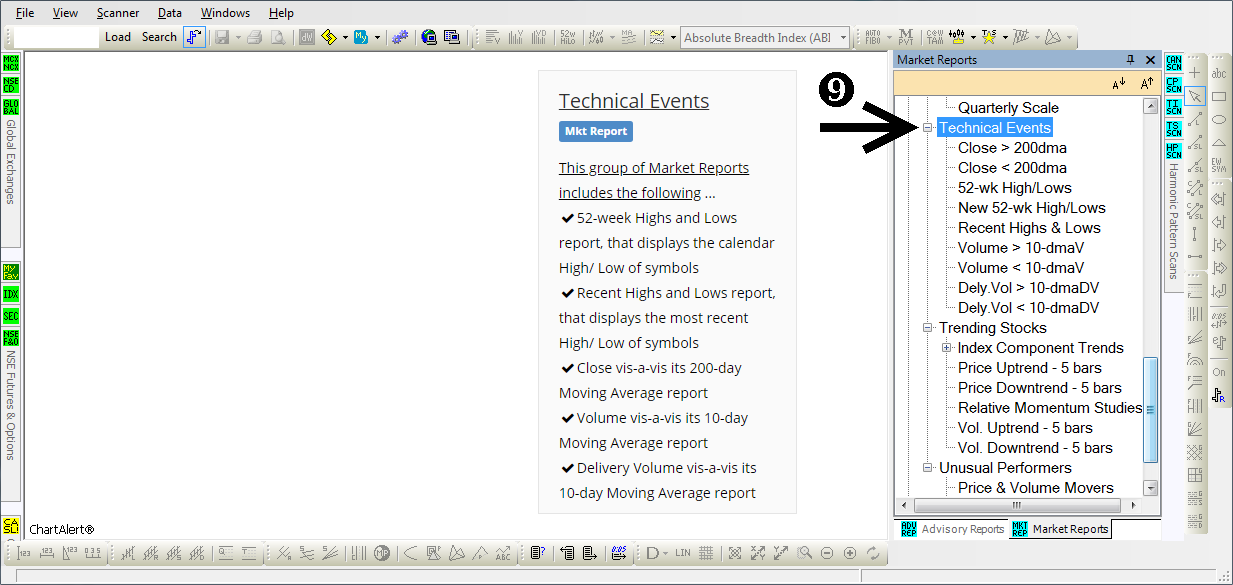Open the Scanner menu
1233x585 pixels.
tap(118, 13)
